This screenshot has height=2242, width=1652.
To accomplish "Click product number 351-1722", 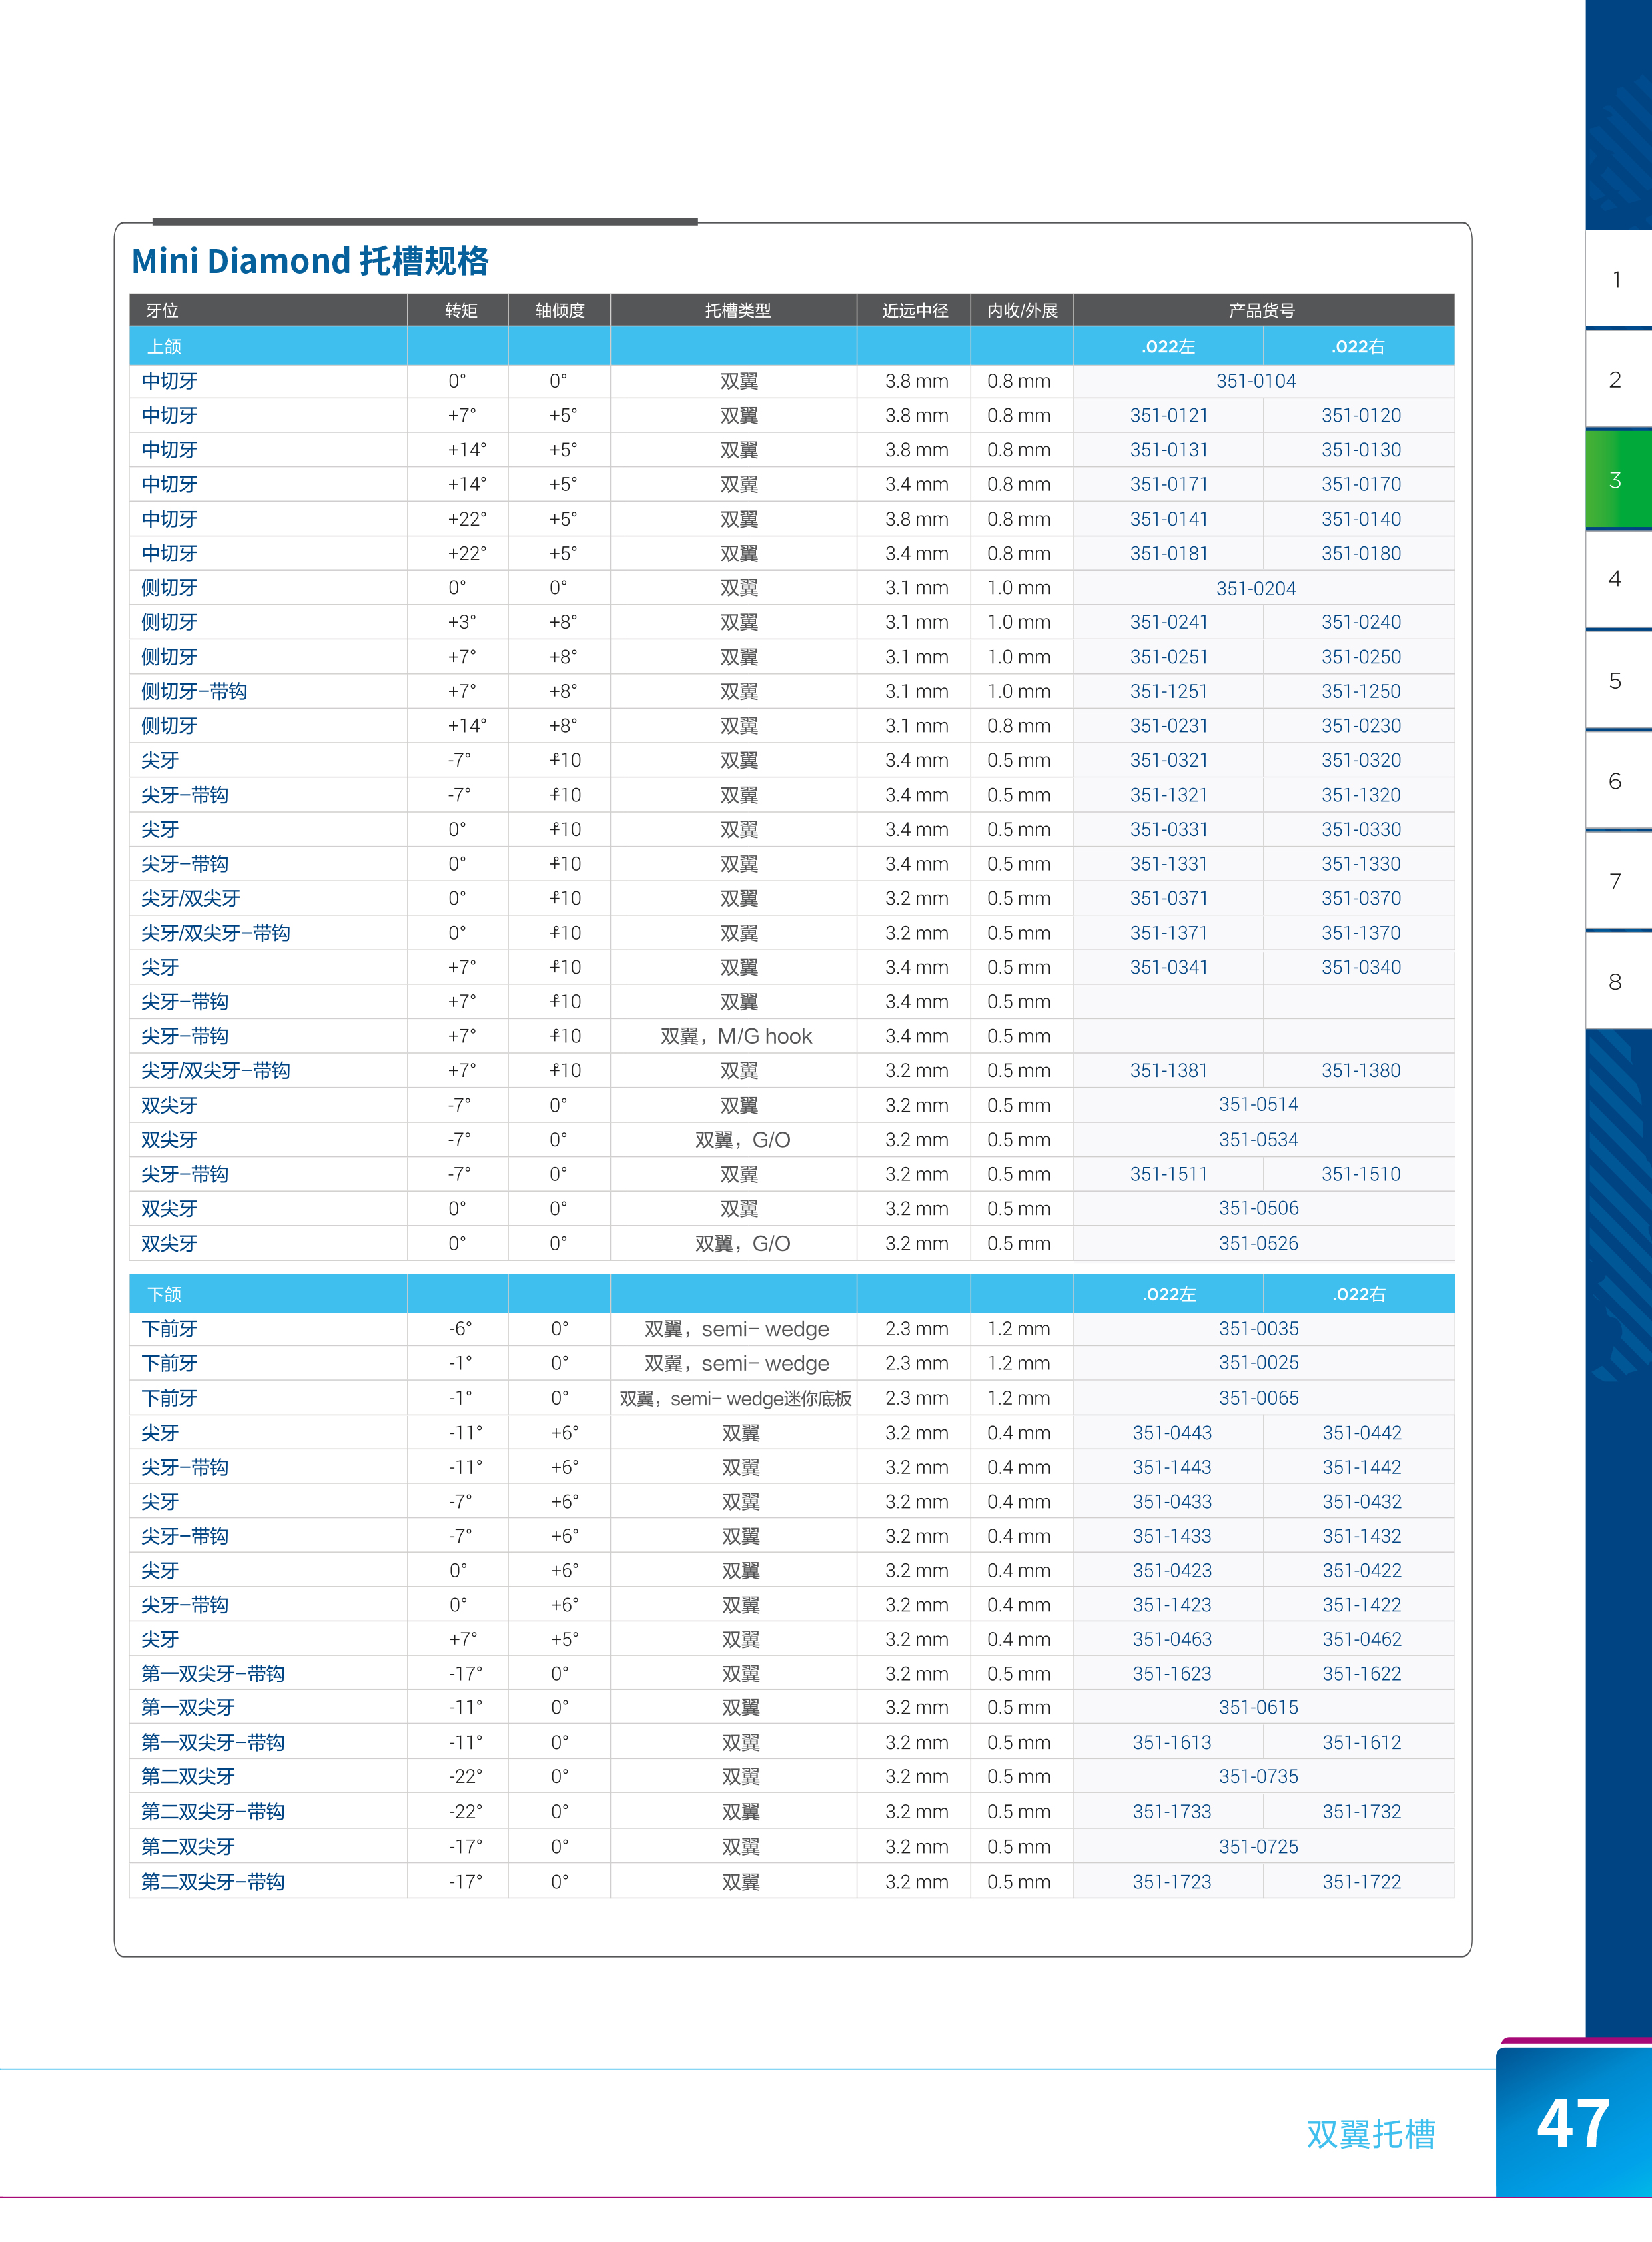I will click(x=1361, y=1882).
